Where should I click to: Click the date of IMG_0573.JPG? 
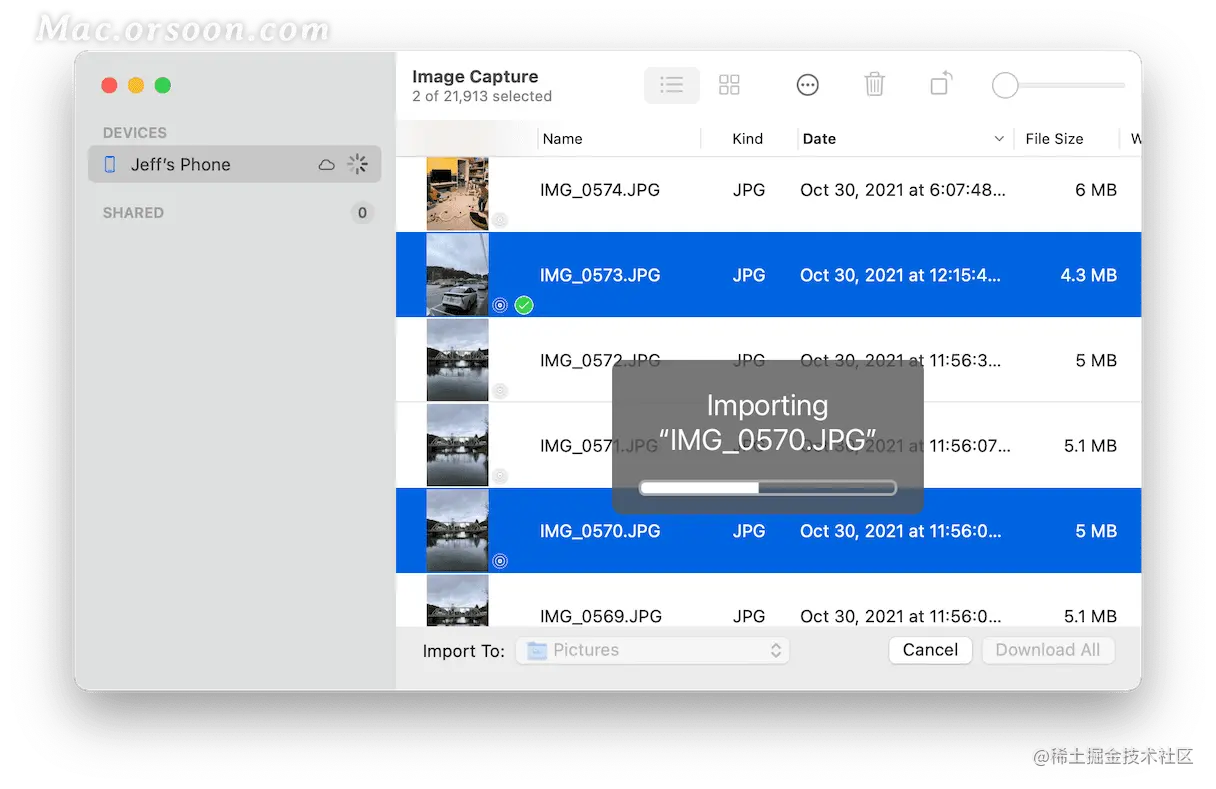[900, 275]
